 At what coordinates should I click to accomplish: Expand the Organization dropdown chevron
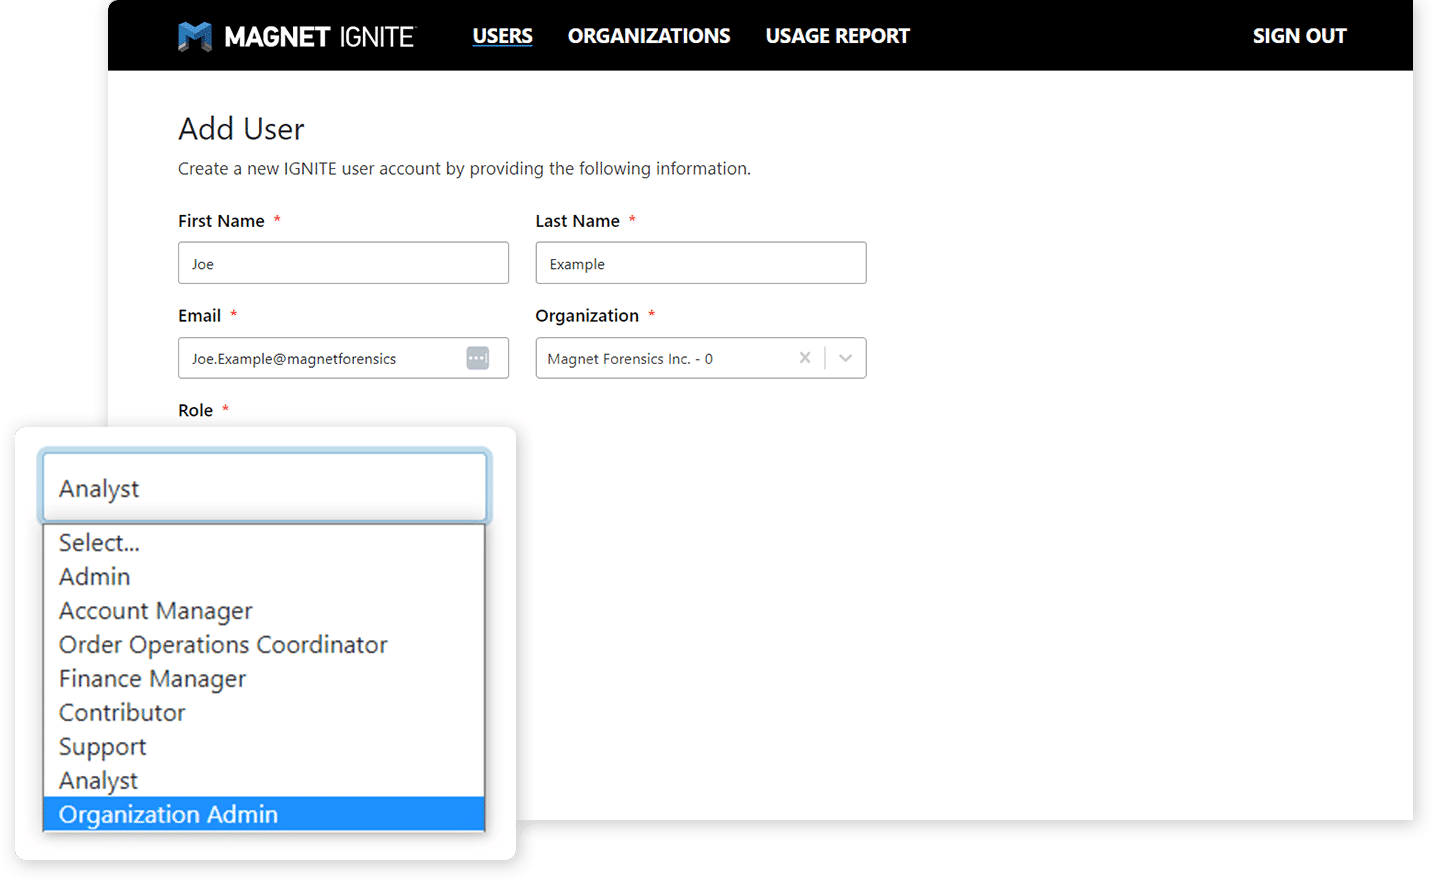(x=846, y=358)
